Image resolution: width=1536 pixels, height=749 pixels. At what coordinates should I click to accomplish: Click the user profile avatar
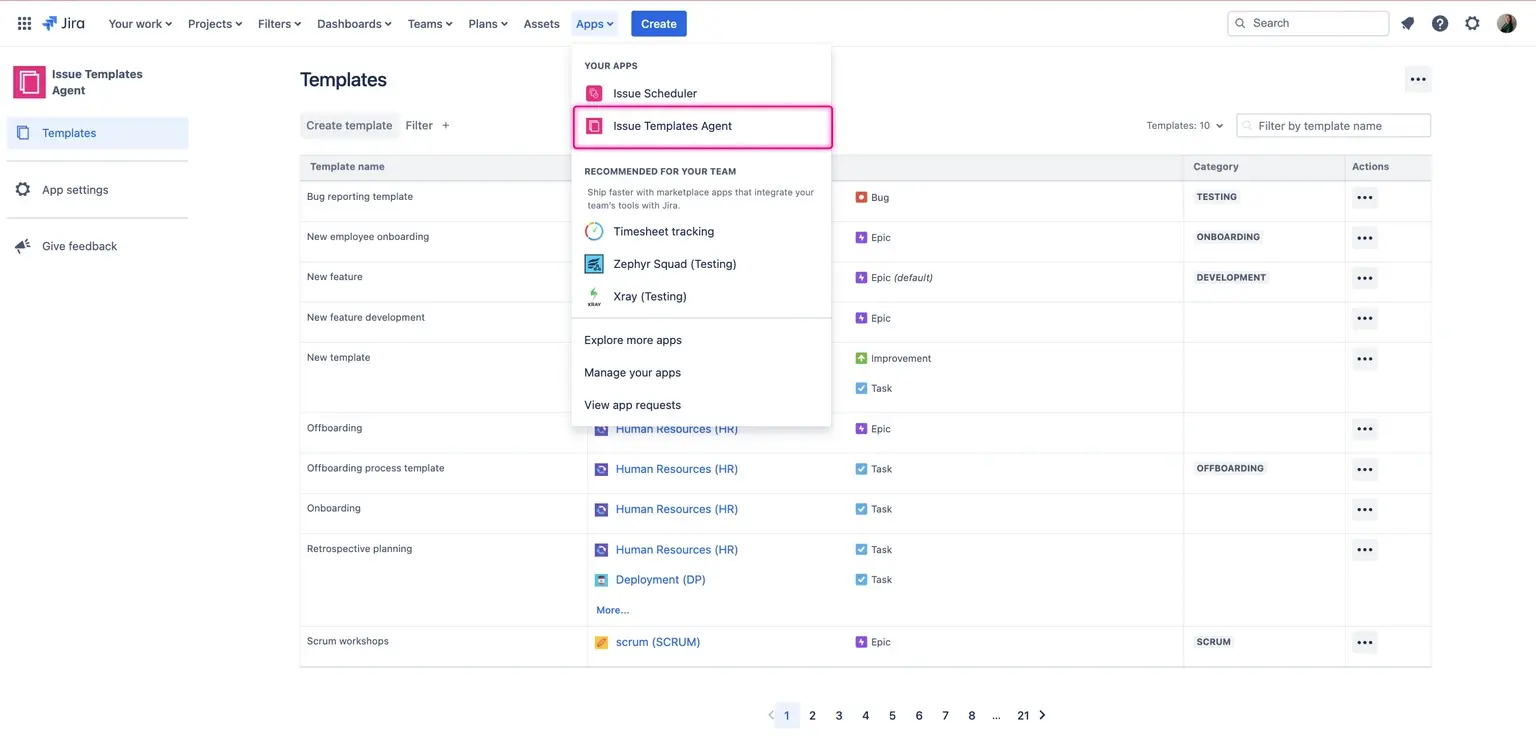[1506, 23]
